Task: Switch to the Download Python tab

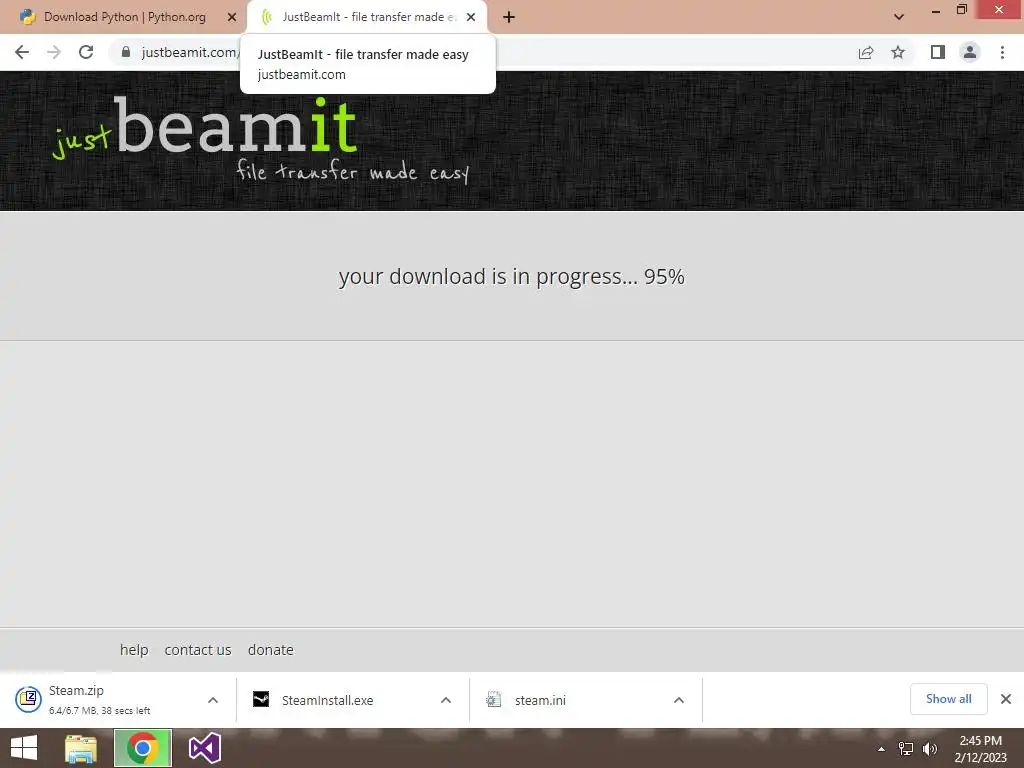Action: [123, 17]
